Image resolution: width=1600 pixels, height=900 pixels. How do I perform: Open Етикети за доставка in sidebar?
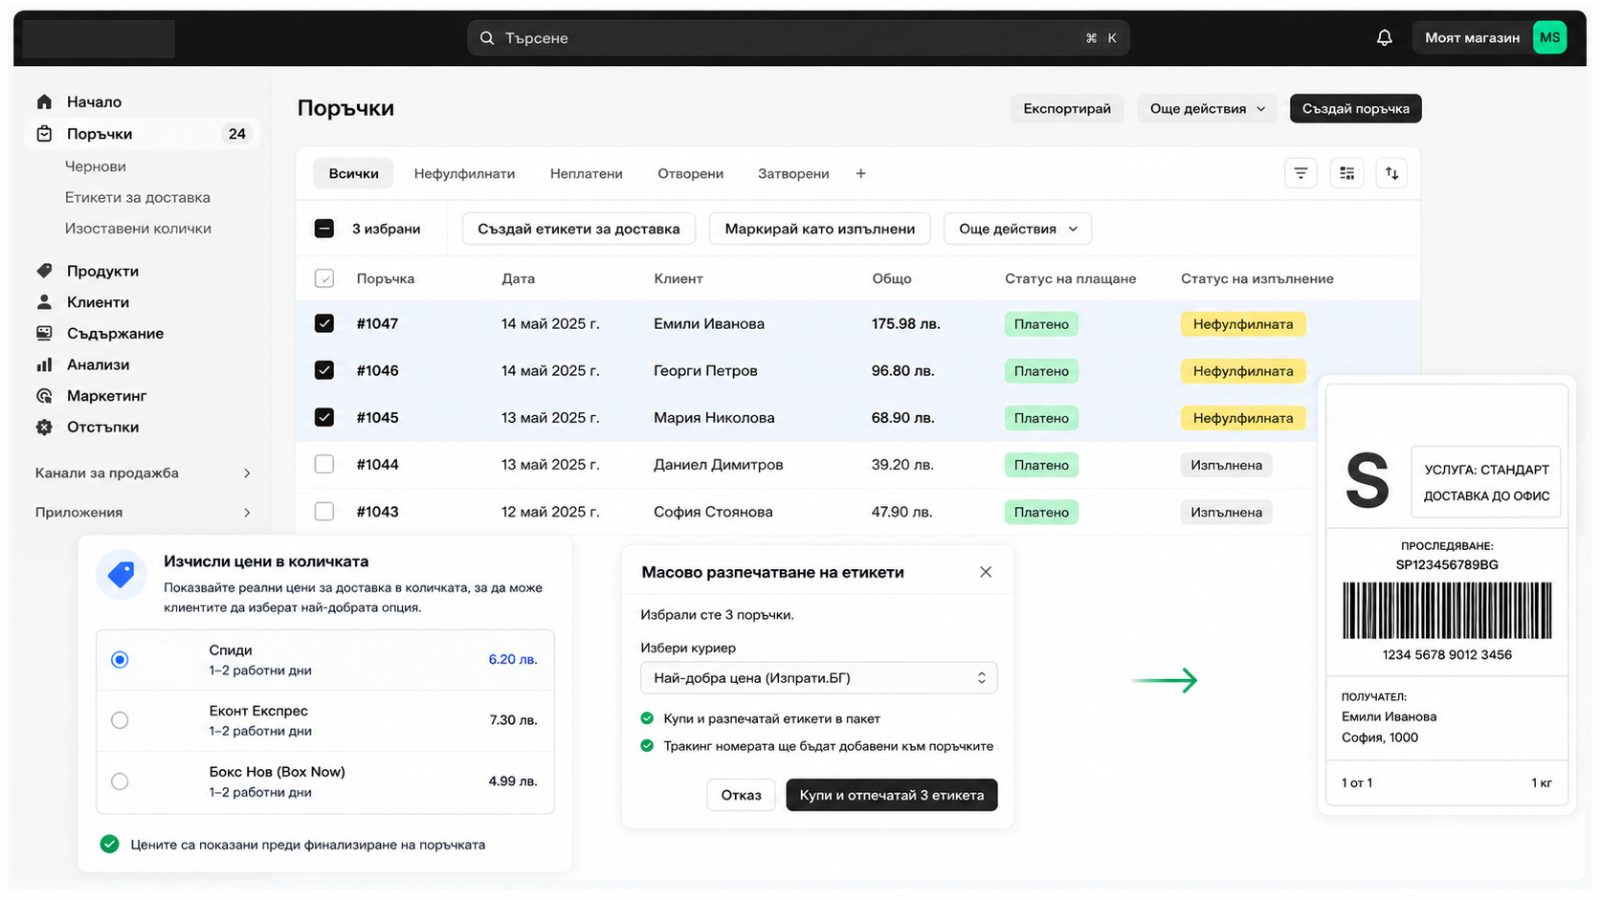click(138, 197)
